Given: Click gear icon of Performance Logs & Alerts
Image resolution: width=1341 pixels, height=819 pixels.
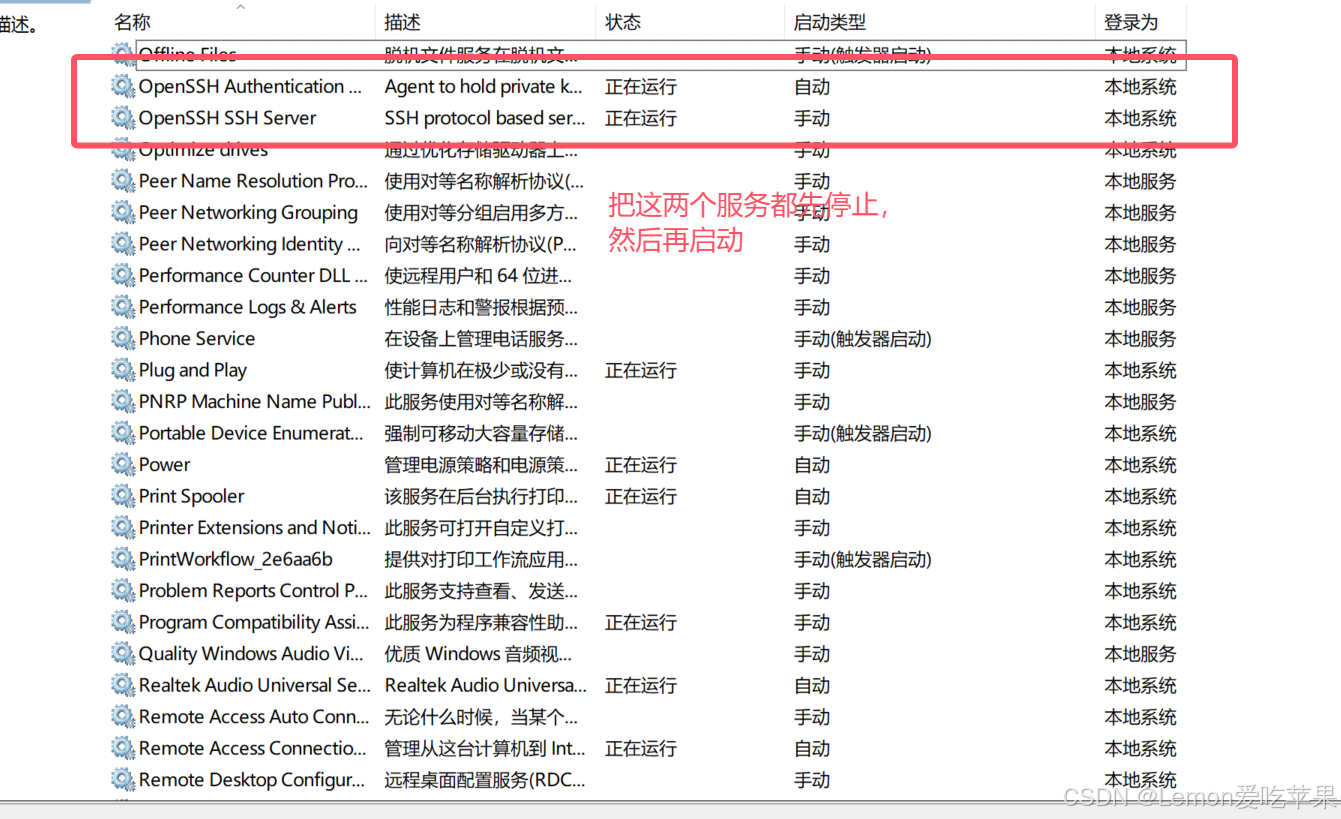Looking at the screenshot, I should [123, 307].
